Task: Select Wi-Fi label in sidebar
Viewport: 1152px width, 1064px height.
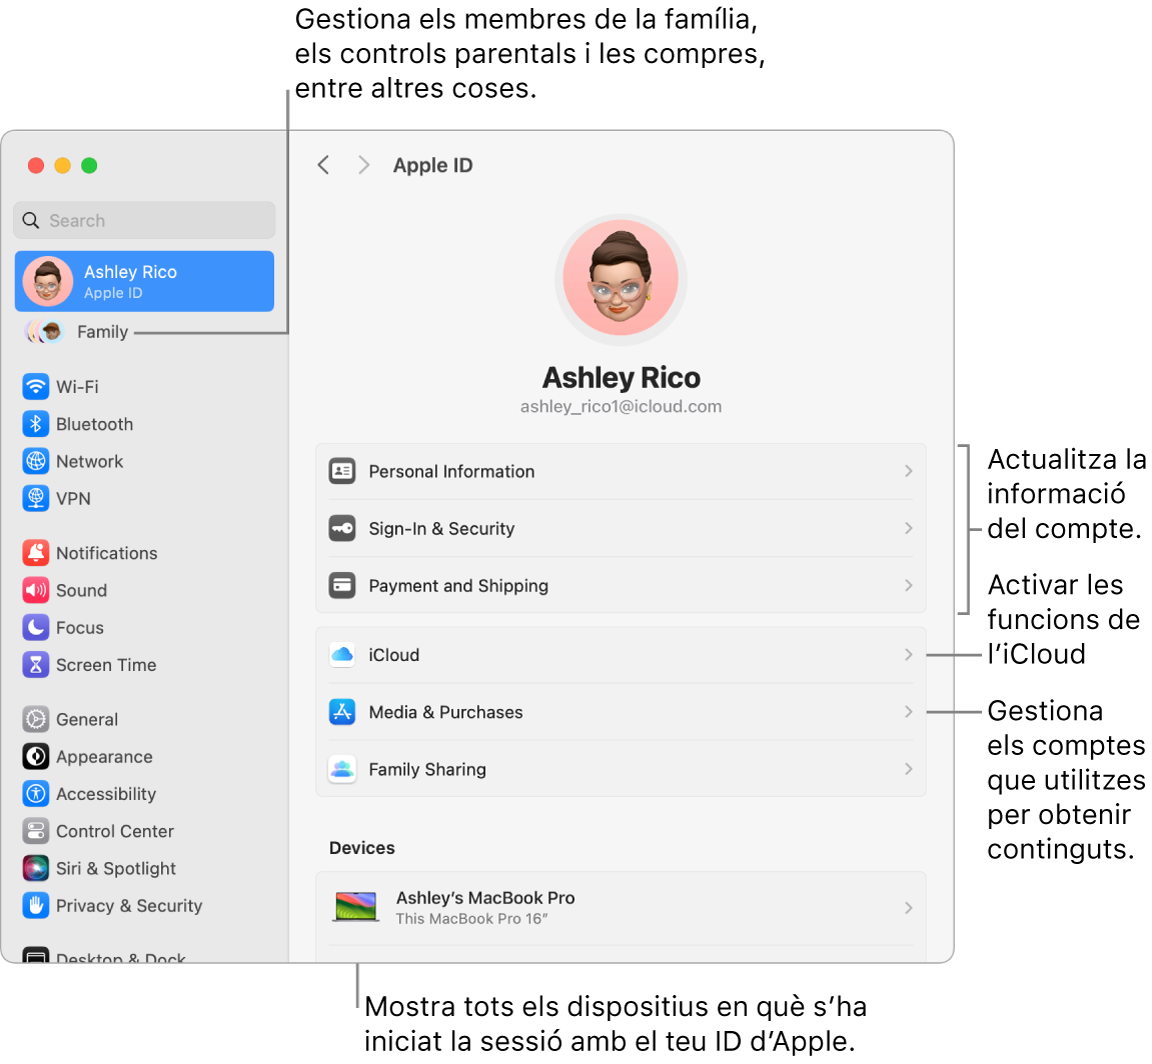Action: pos(77,387)
